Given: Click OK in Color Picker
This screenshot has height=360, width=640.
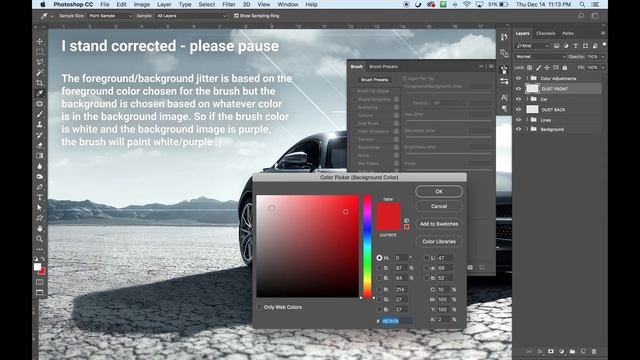Looking at the screenshot, I should tap(439, 191).
